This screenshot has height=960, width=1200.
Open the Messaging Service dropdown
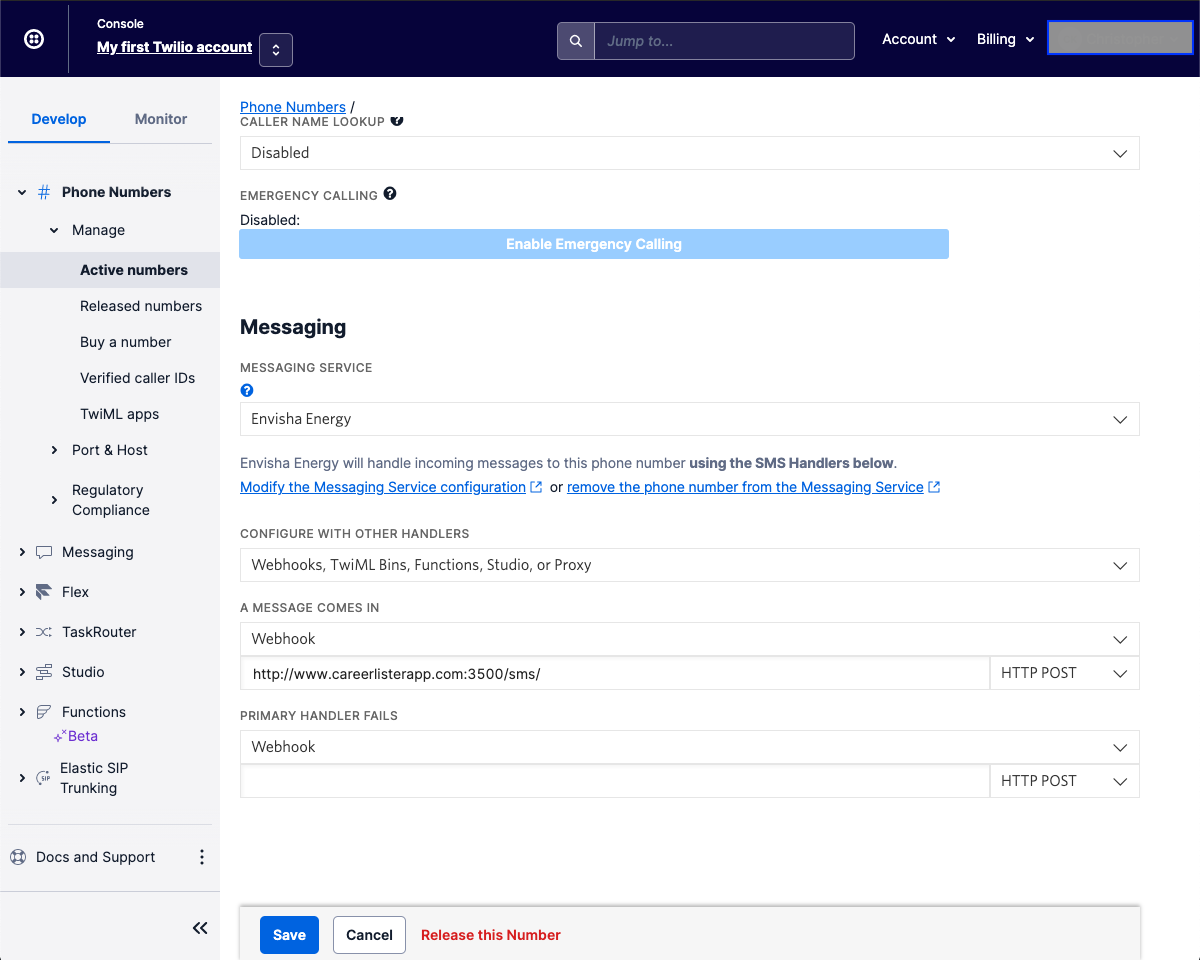click(x=690, y=419)
